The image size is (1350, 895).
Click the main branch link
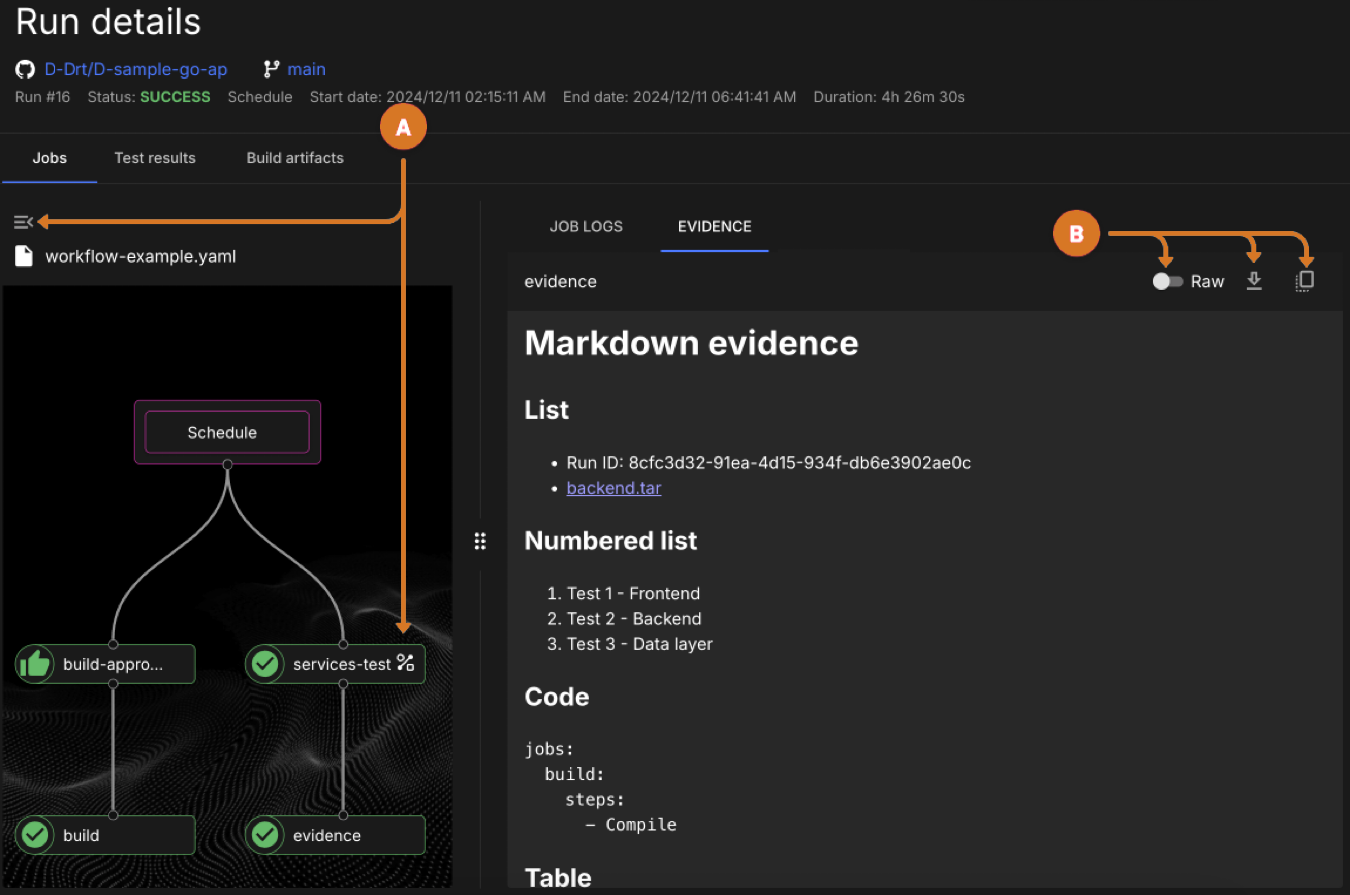click(306, 70)
